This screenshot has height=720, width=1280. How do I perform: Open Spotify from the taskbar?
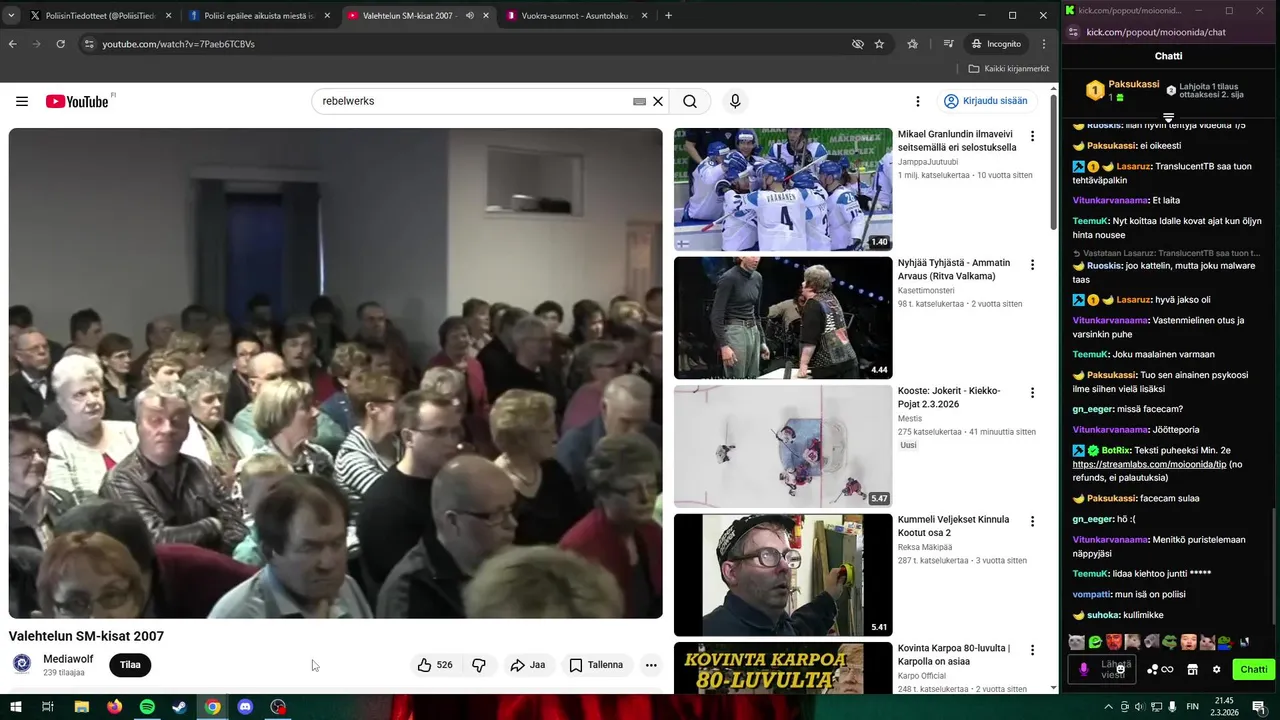point(147,707)
